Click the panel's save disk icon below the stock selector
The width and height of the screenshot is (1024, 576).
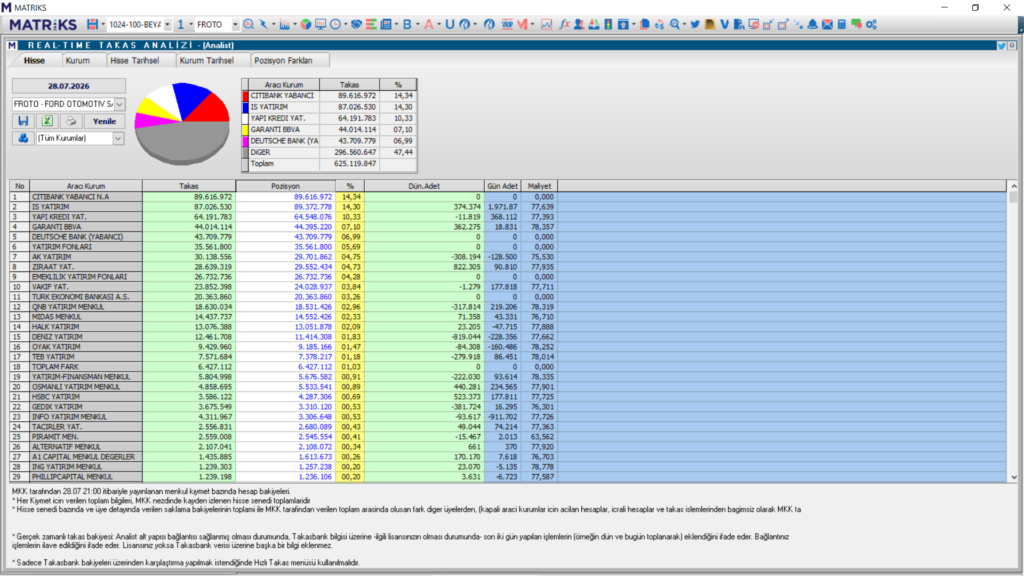[x=23, y=121]
